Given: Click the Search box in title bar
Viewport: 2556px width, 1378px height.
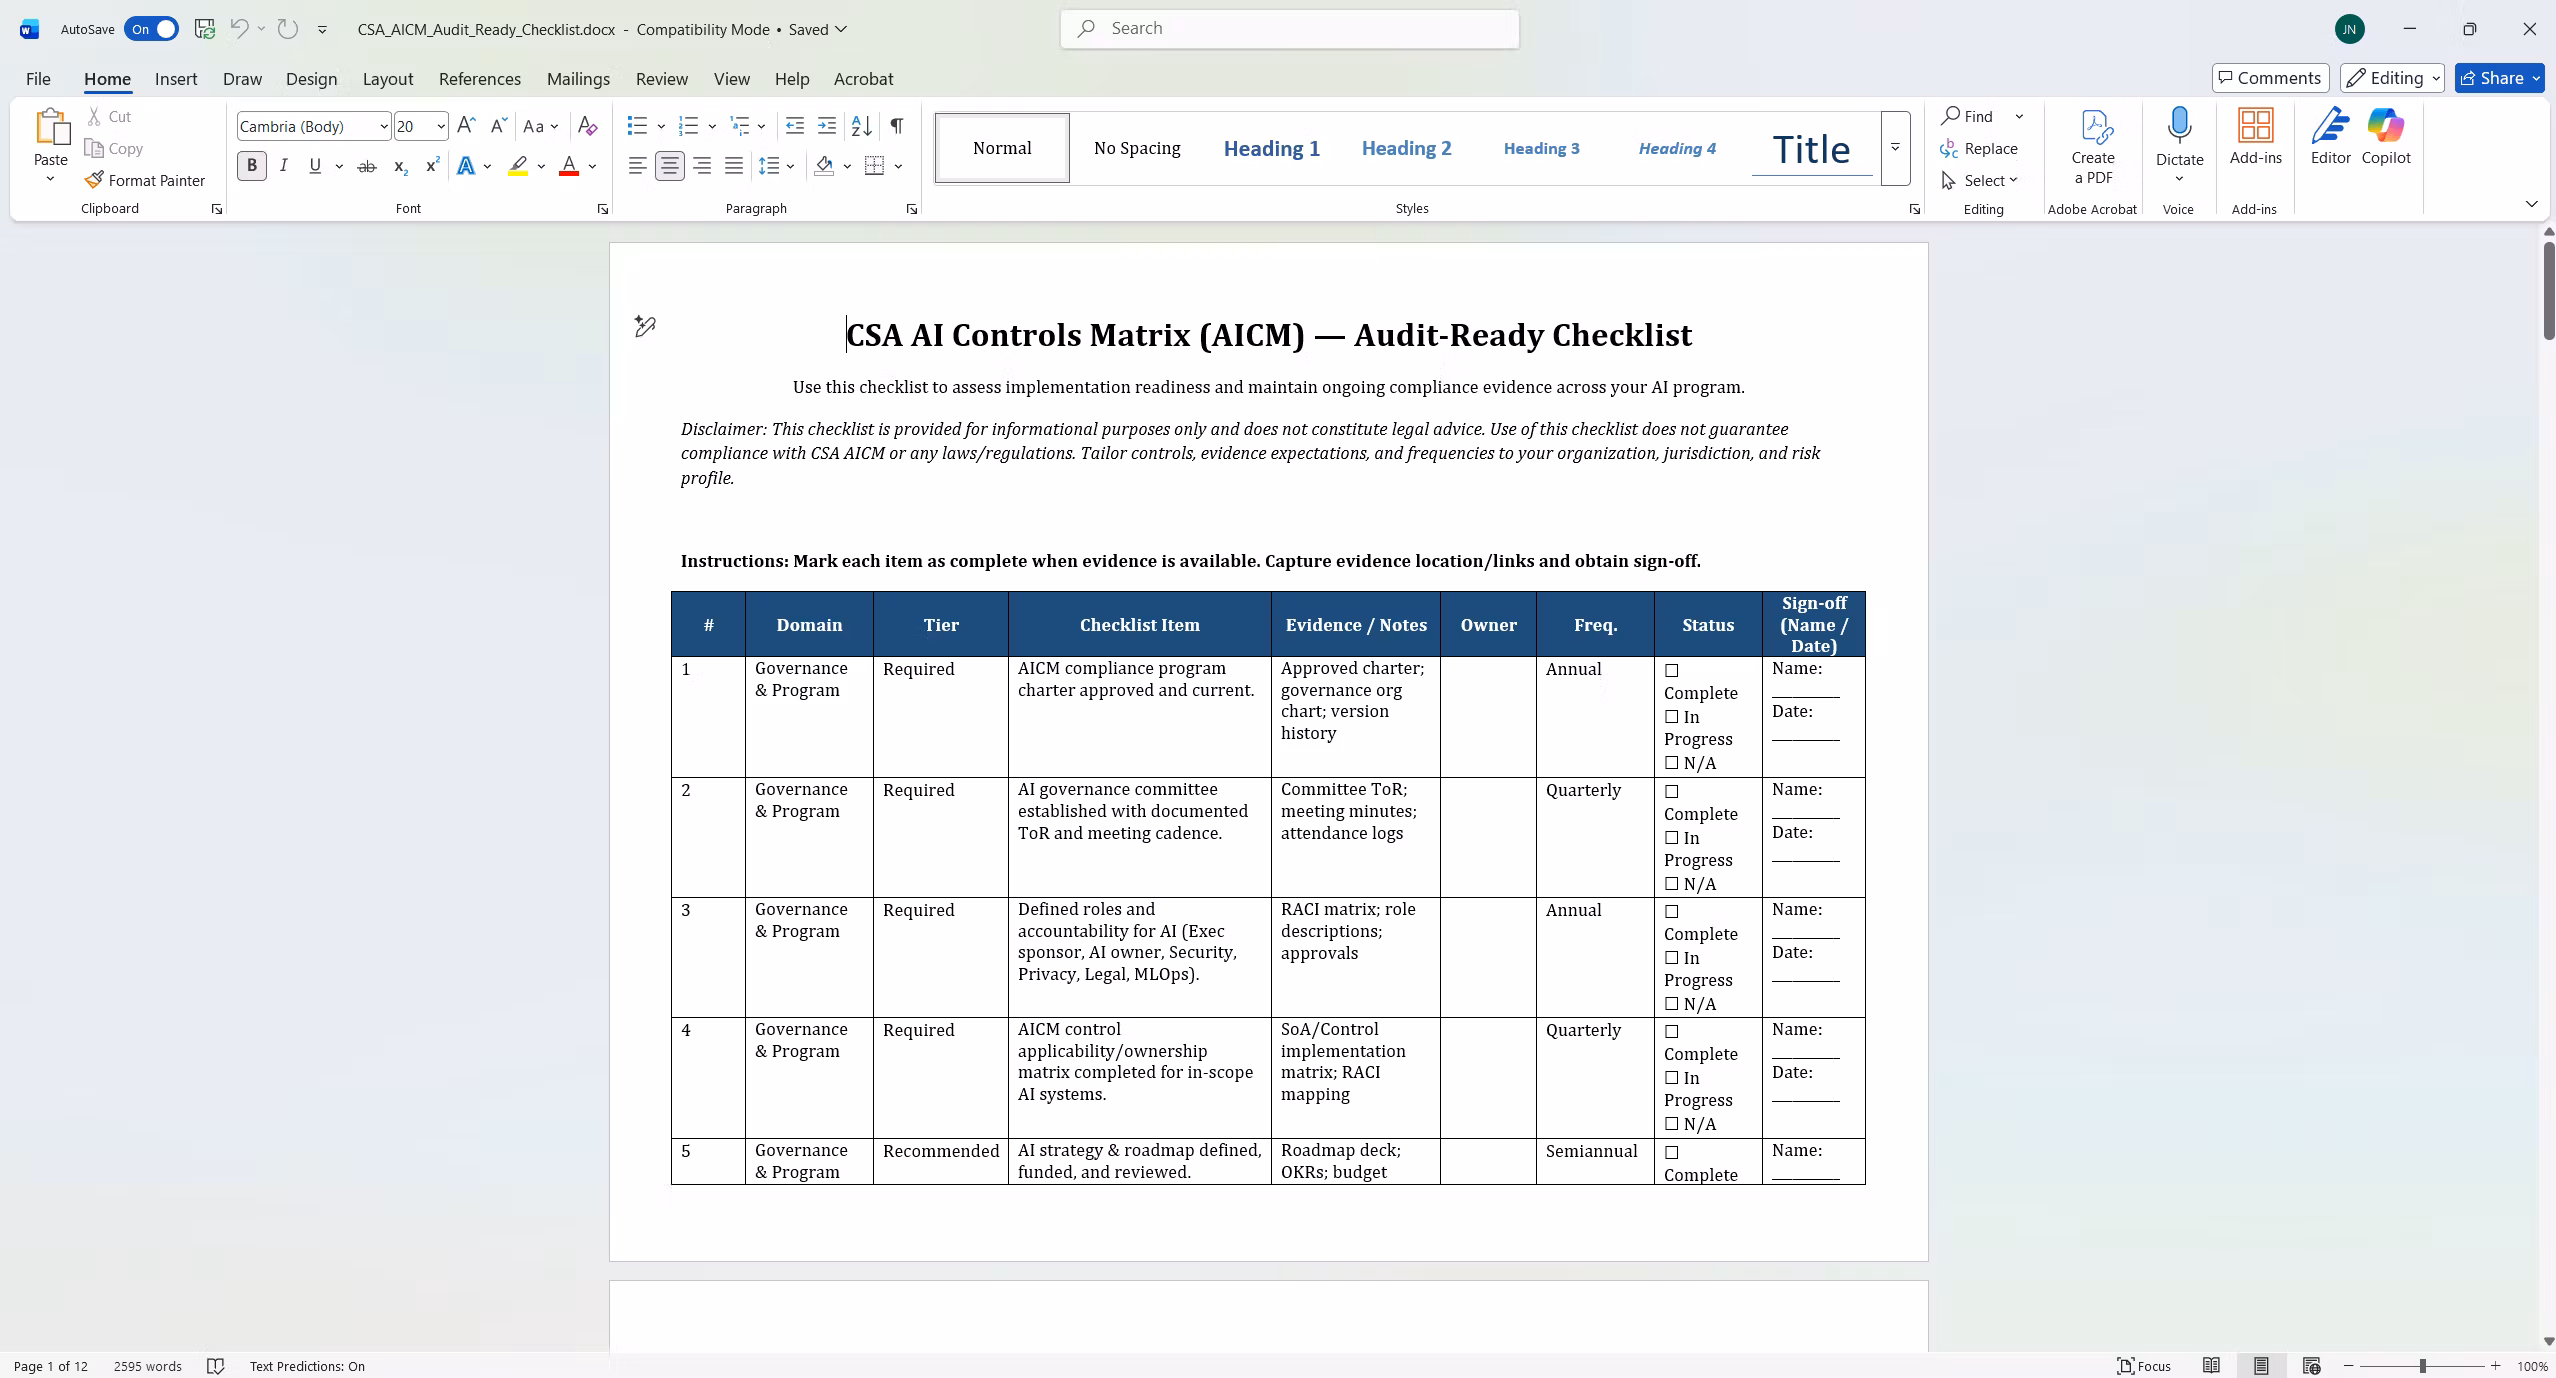Looking at the screenshot, I should click(1290, 29).
